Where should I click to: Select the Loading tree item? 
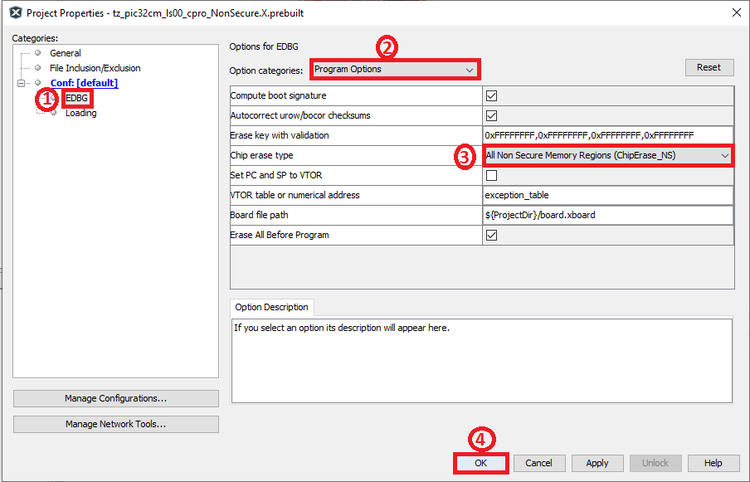coord(81,113)
